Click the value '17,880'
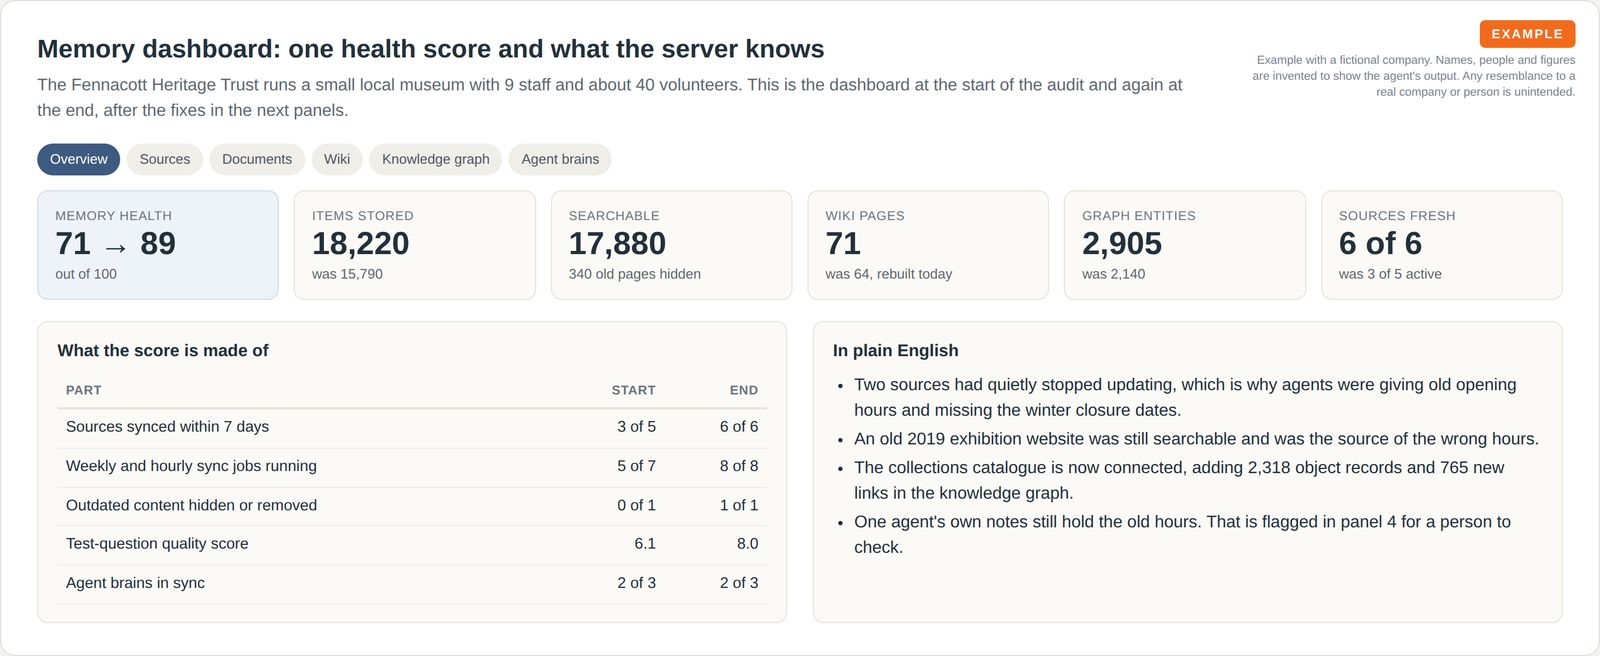This screenshot has height=656, width=1600. [x=617, y=243]
